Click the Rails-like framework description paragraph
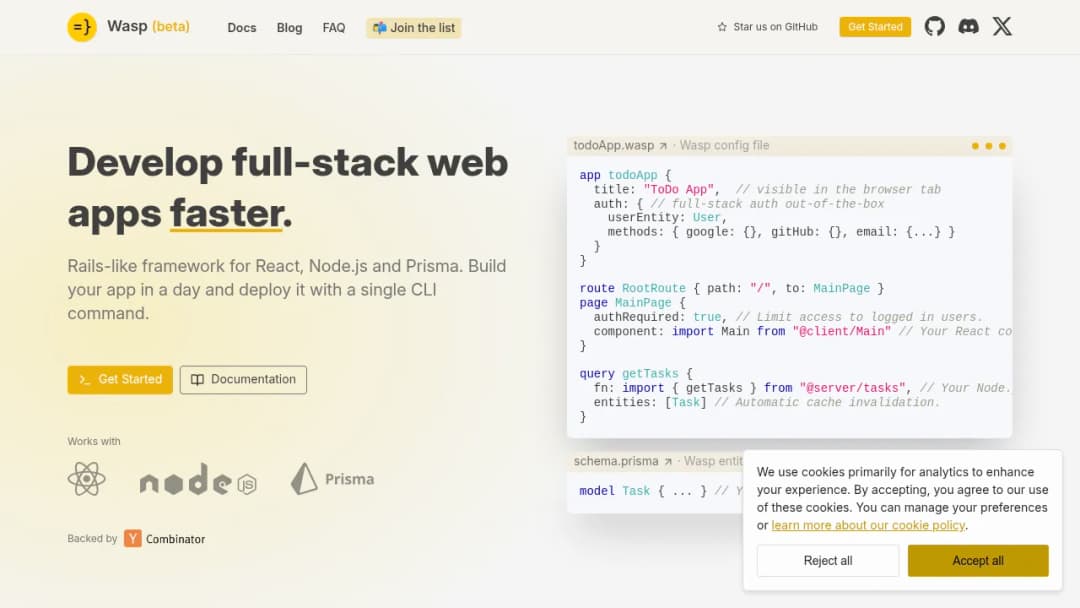1080x608 pixels. (x=287, y=290)
